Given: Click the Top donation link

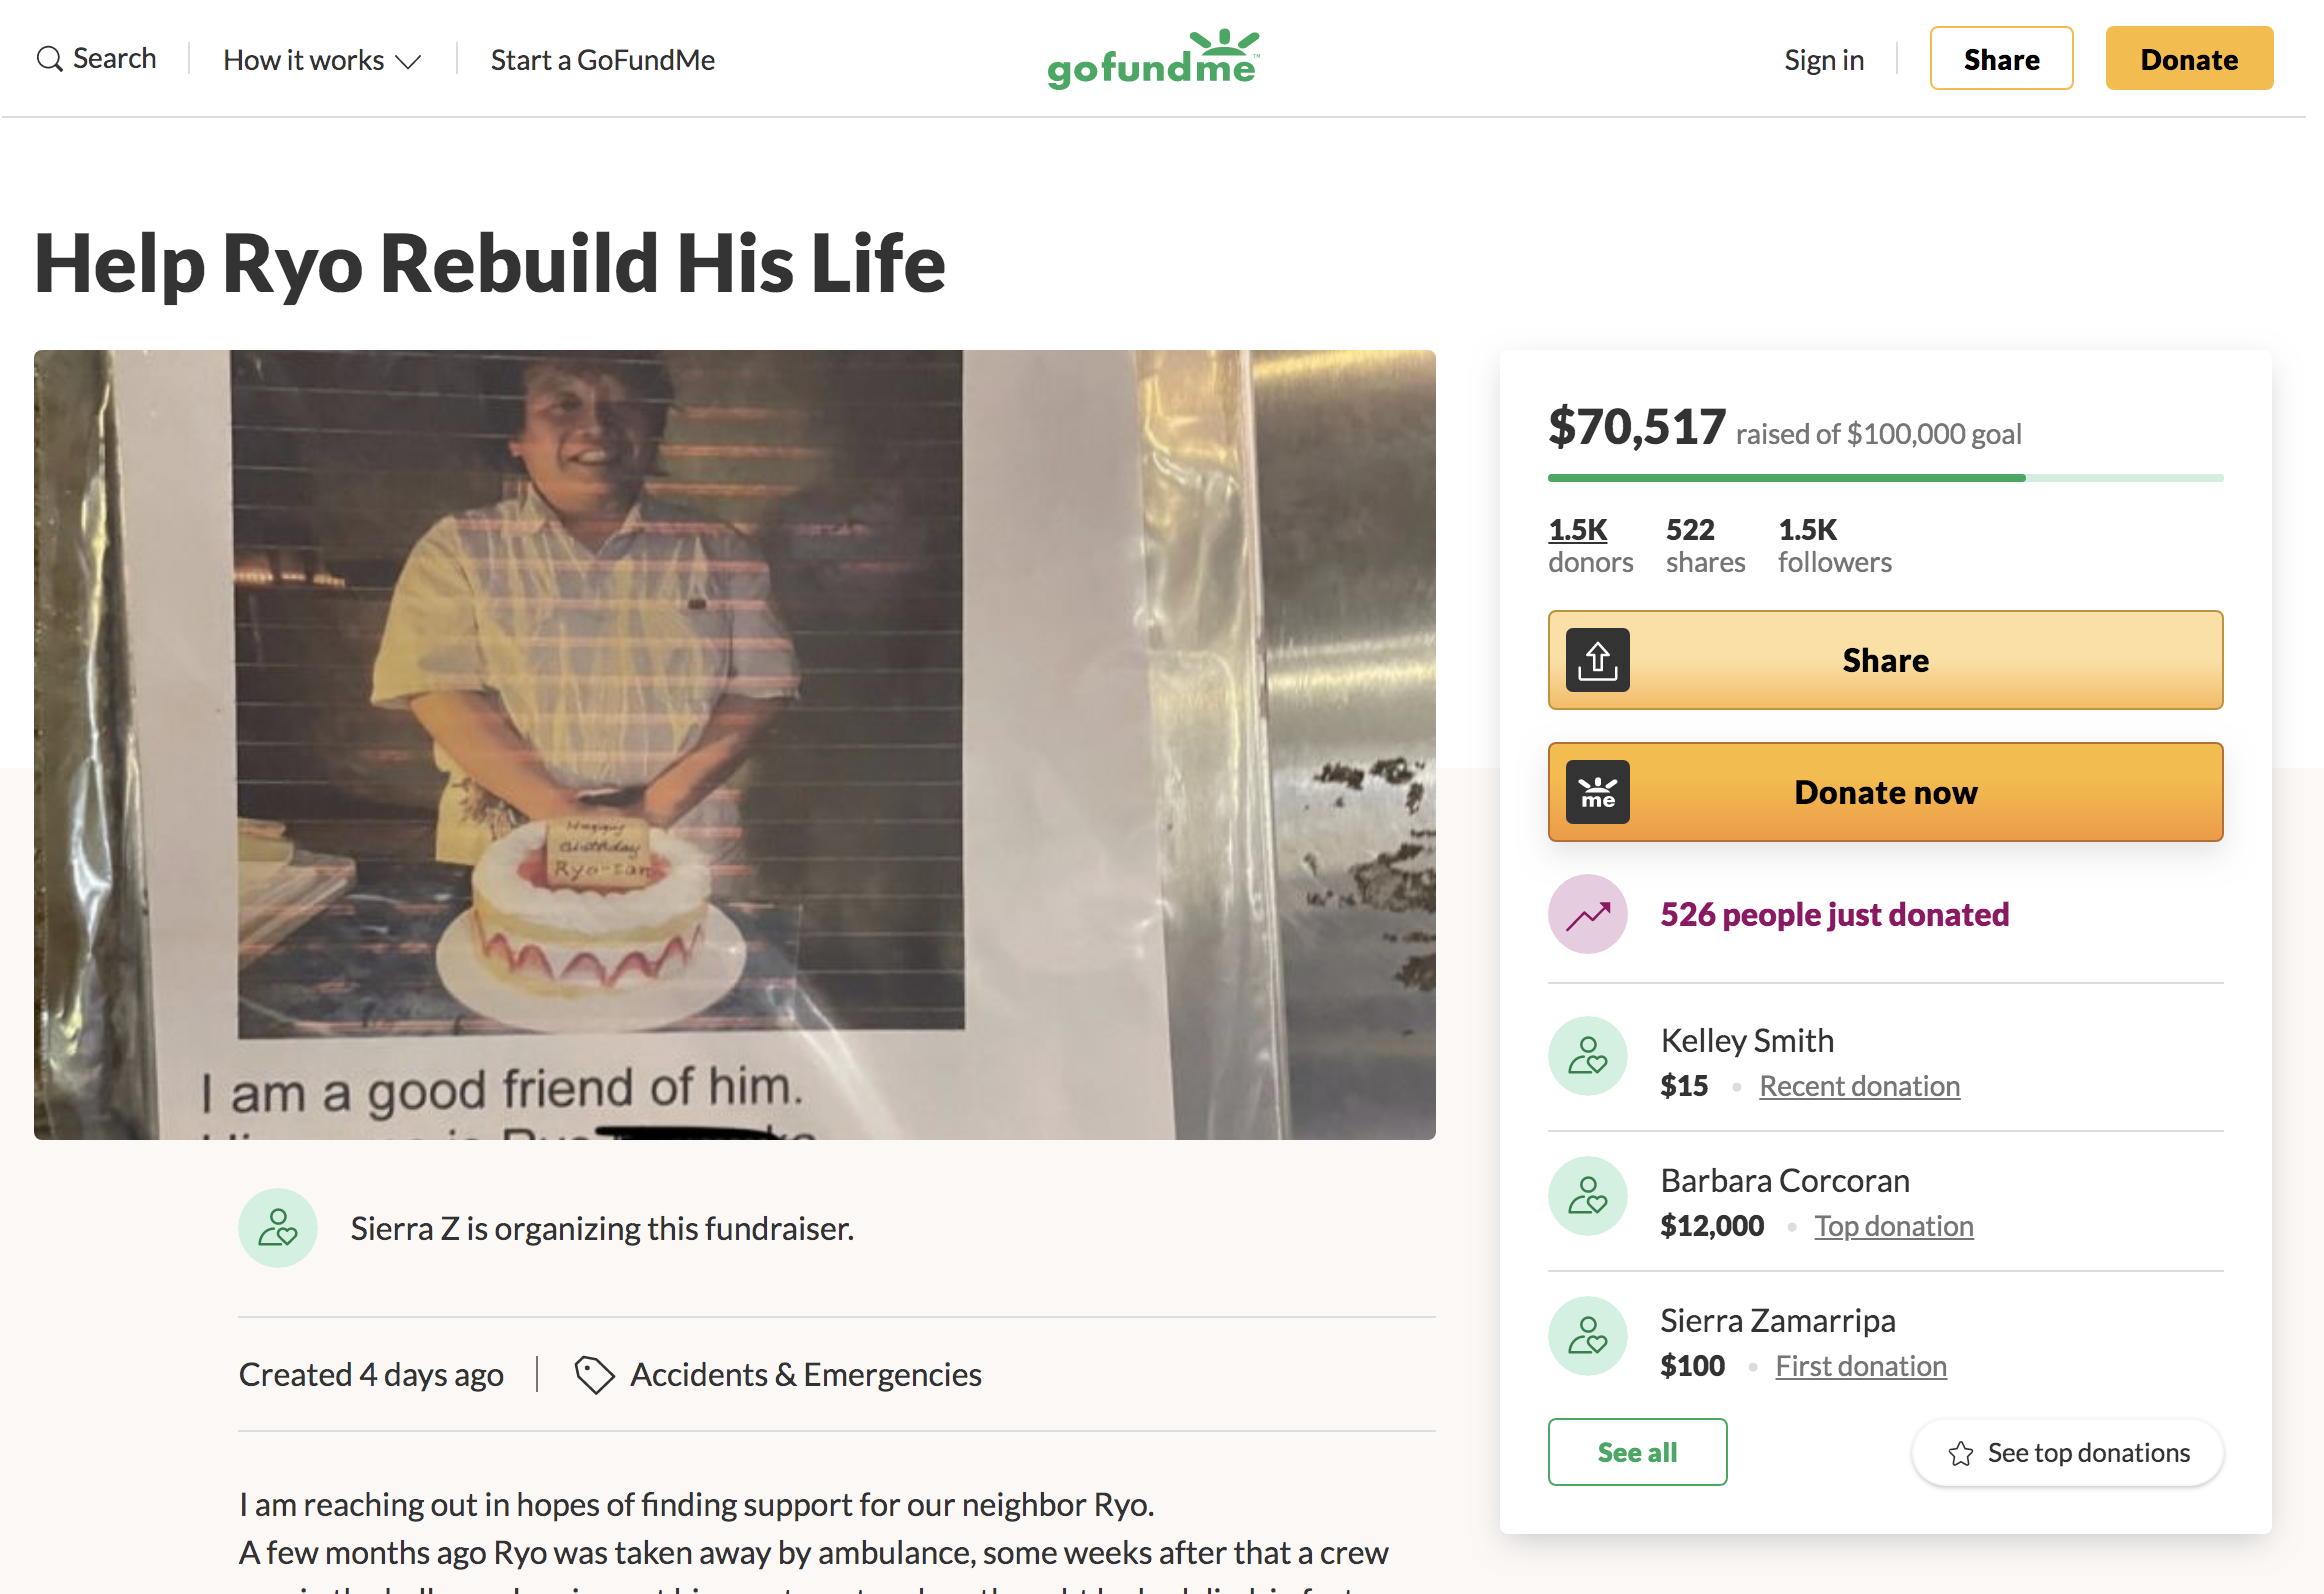Looking at the screenshot, I should [1893, 1226].
